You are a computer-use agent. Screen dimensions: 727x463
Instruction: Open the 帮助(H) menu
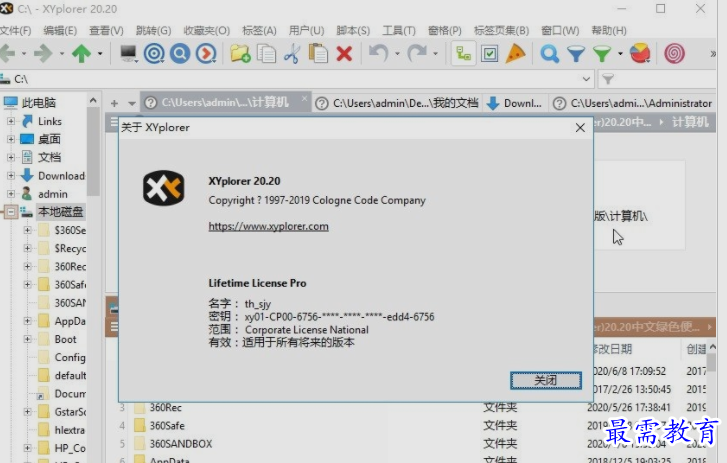coord(609,31)
